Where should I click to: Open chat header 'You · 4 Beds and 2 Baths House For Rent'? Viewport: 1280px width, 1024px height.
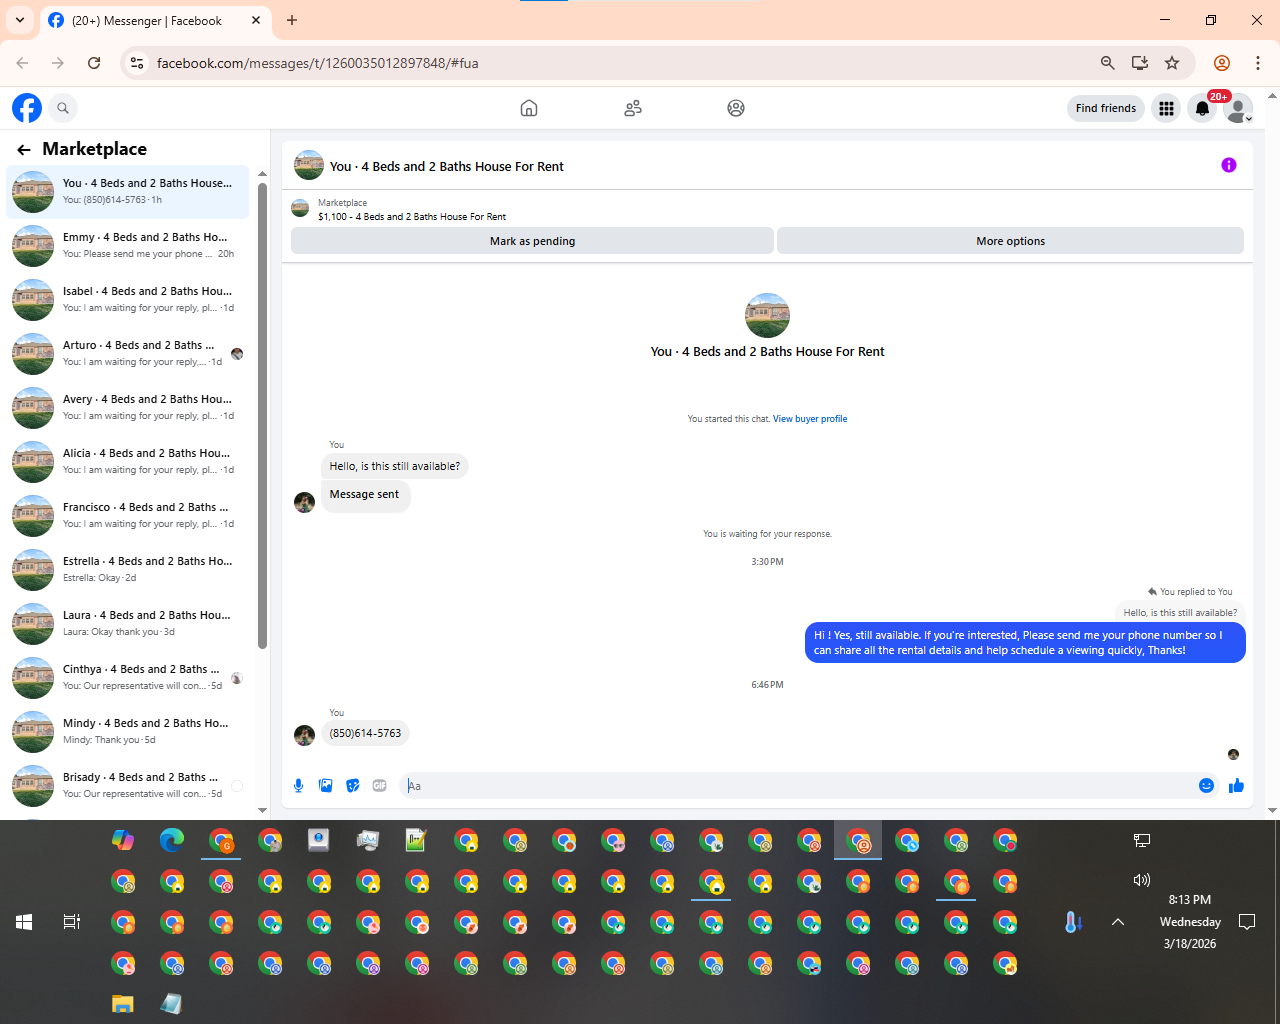point(447,167)
